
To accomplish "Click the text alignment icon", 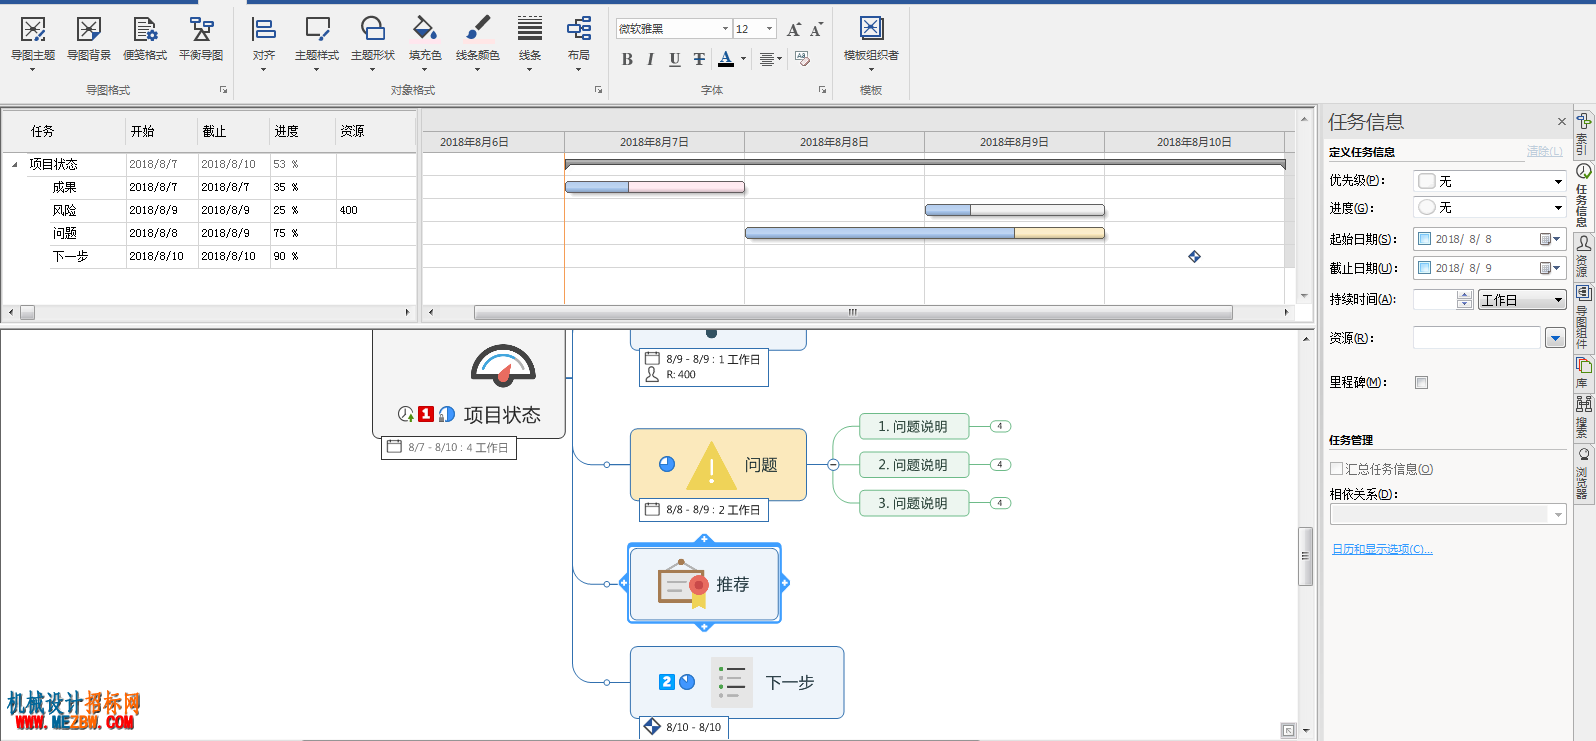I will tap(766, 59).
